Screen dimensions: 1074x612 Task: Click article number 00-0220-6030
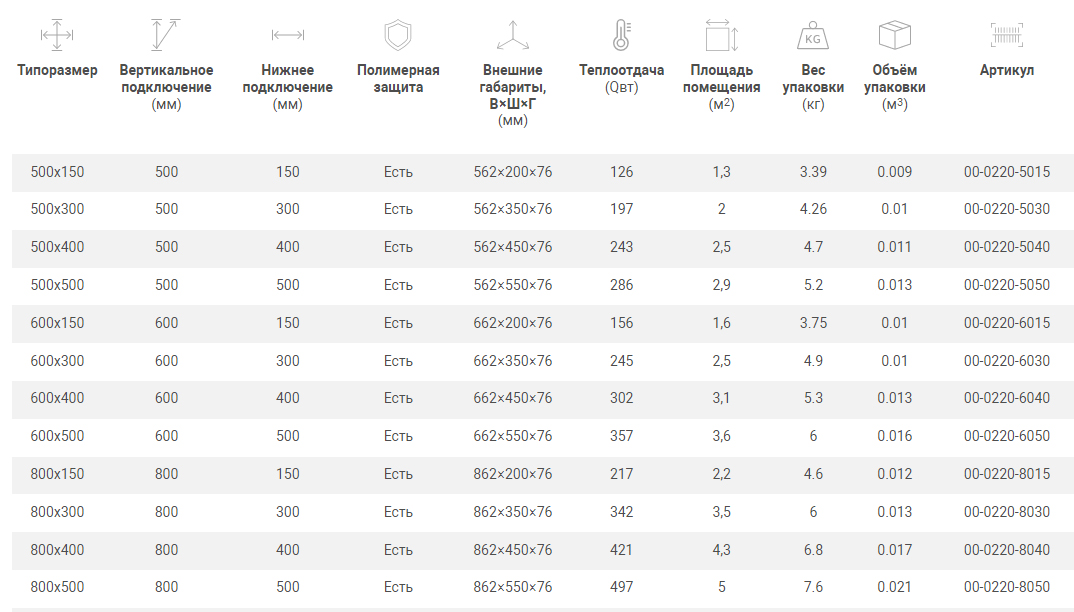coord(1007,360)
